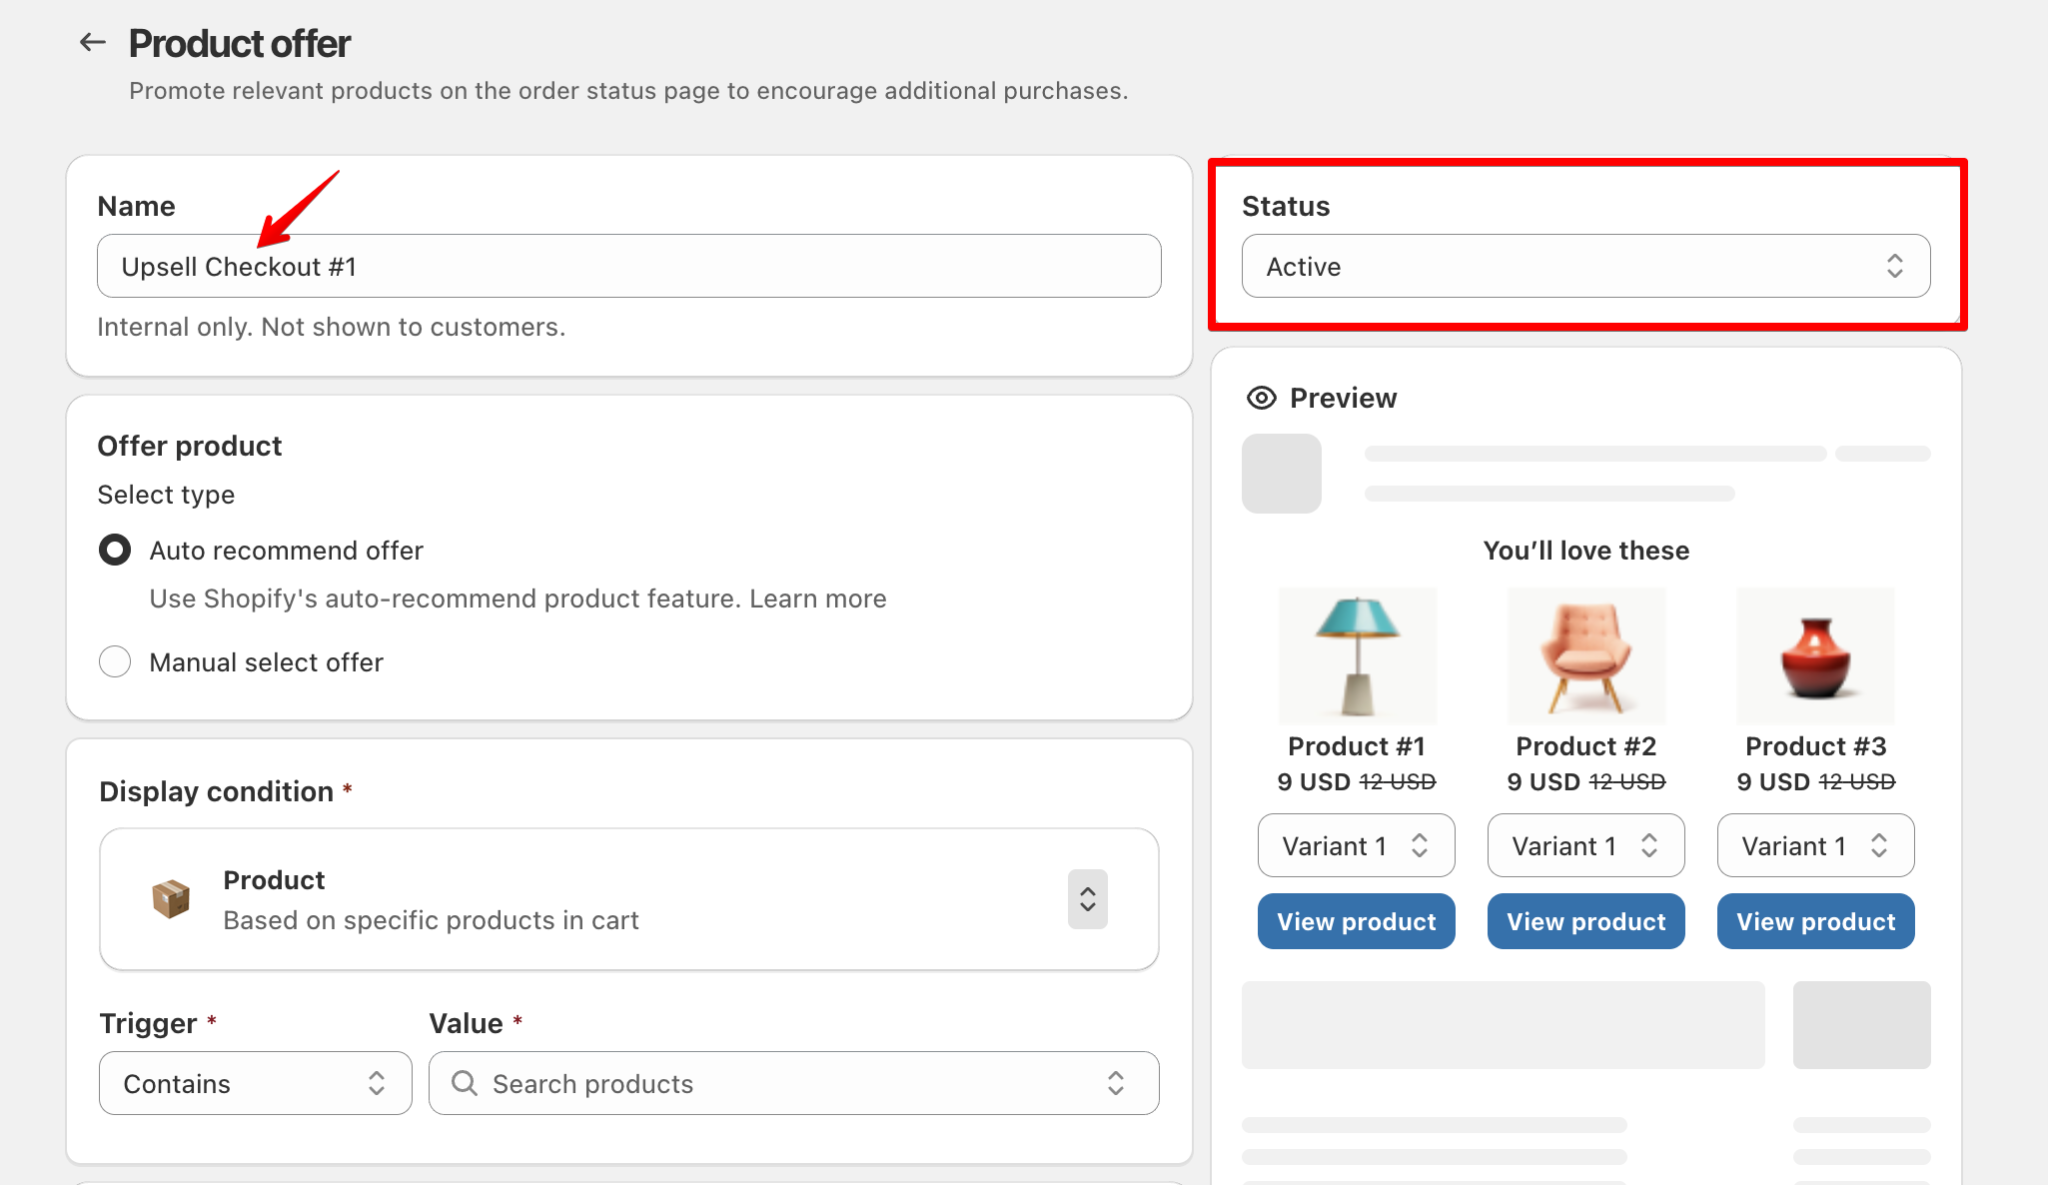This screenshot has width=2048, height=1185.
Task: Open the Trigger dropdown set to Contains
Action: 255,1083
